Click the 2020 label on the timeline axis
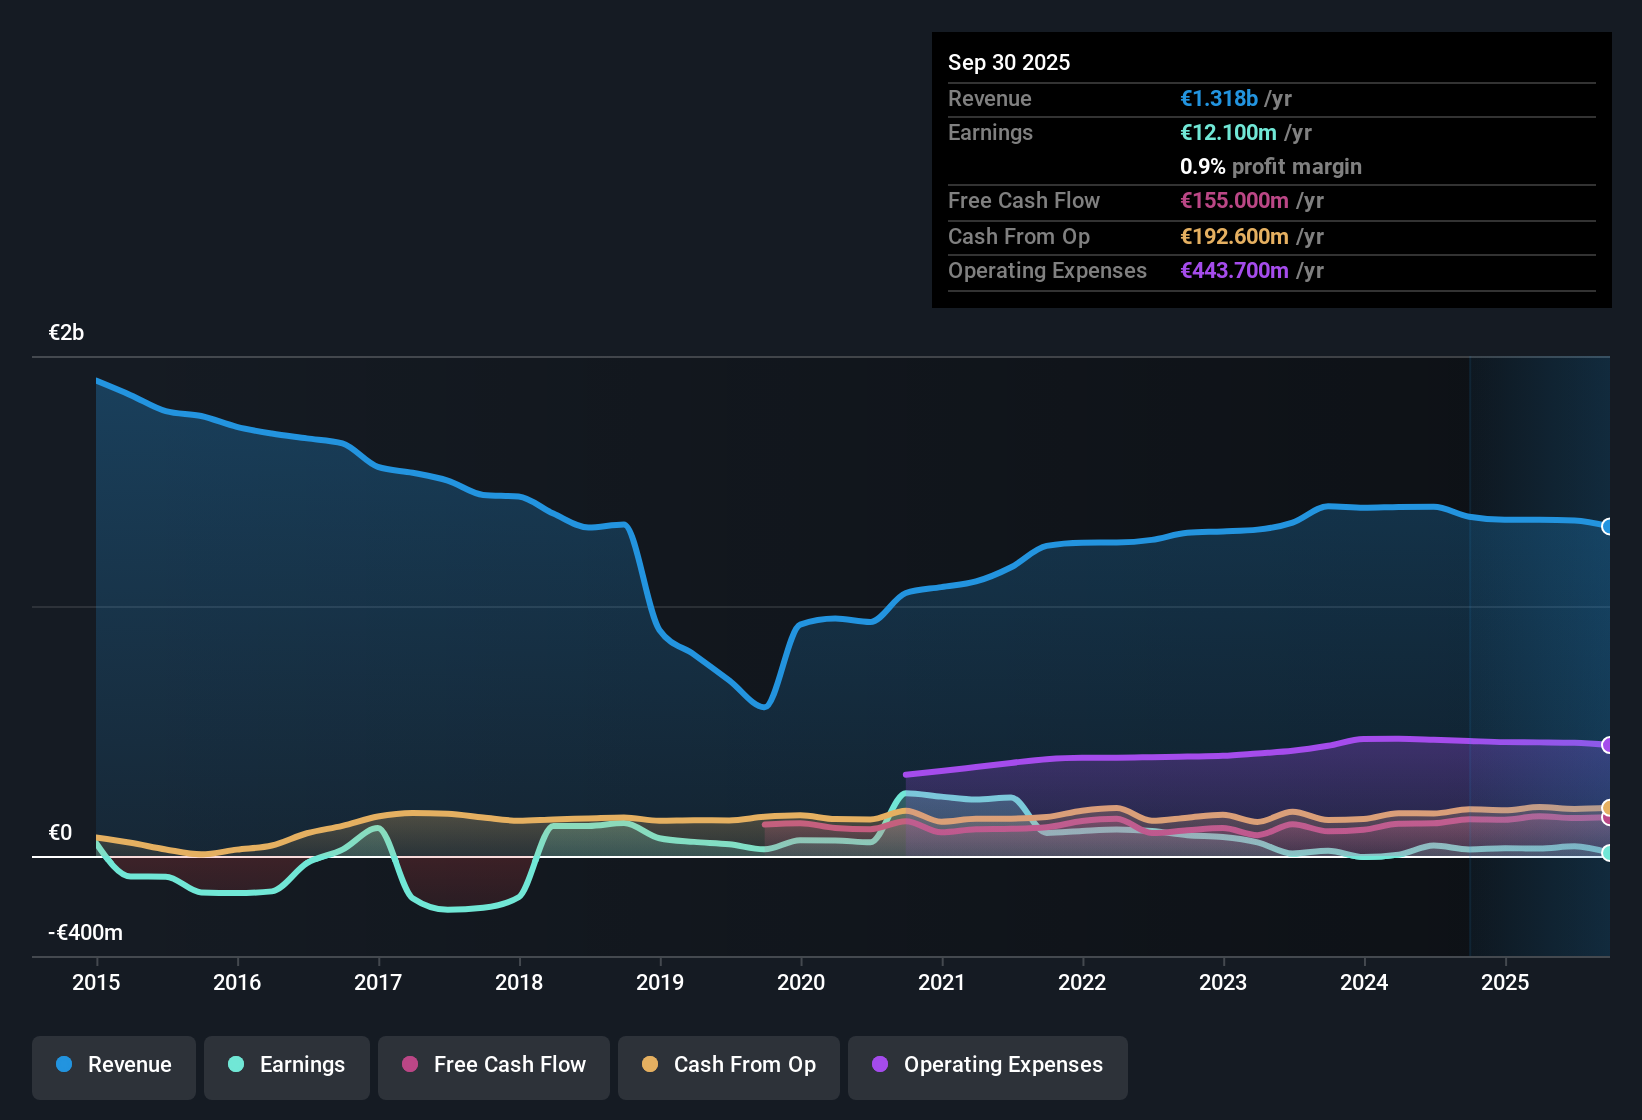The image size is (1642, 1120). [x=801, y=983]
